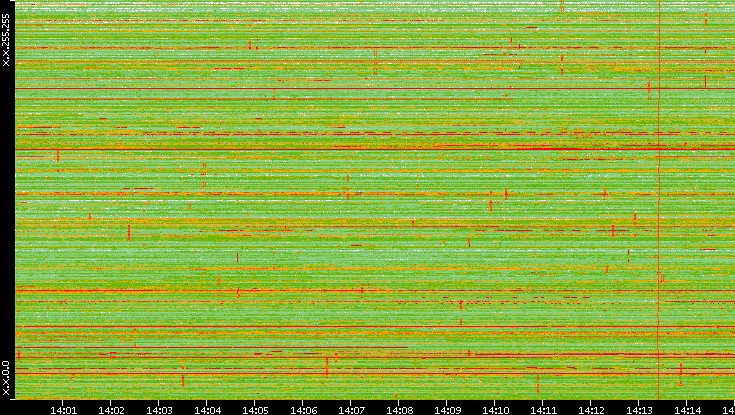Click the 14:04 time axis label

pyautogui.click(x=207, y=410)
